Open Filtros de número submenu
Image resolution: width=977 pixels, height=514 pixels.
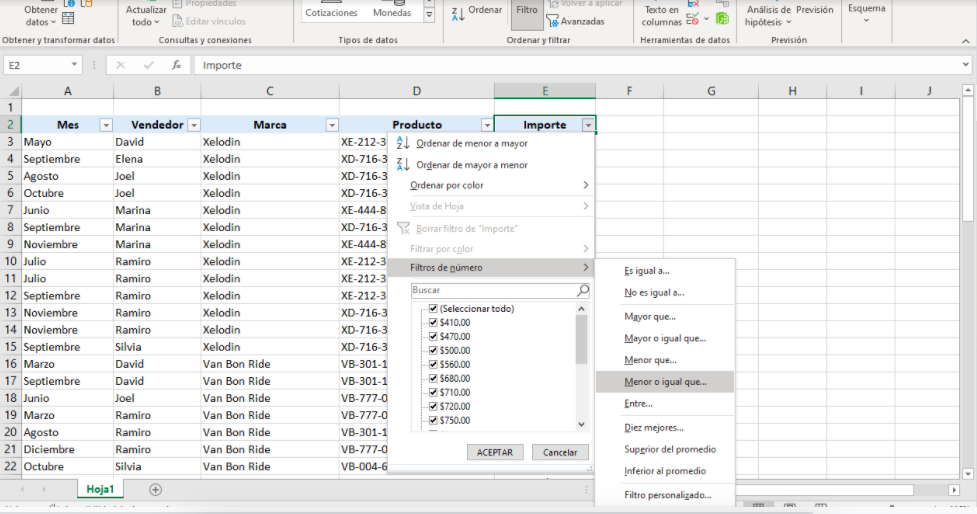(491, 267)
